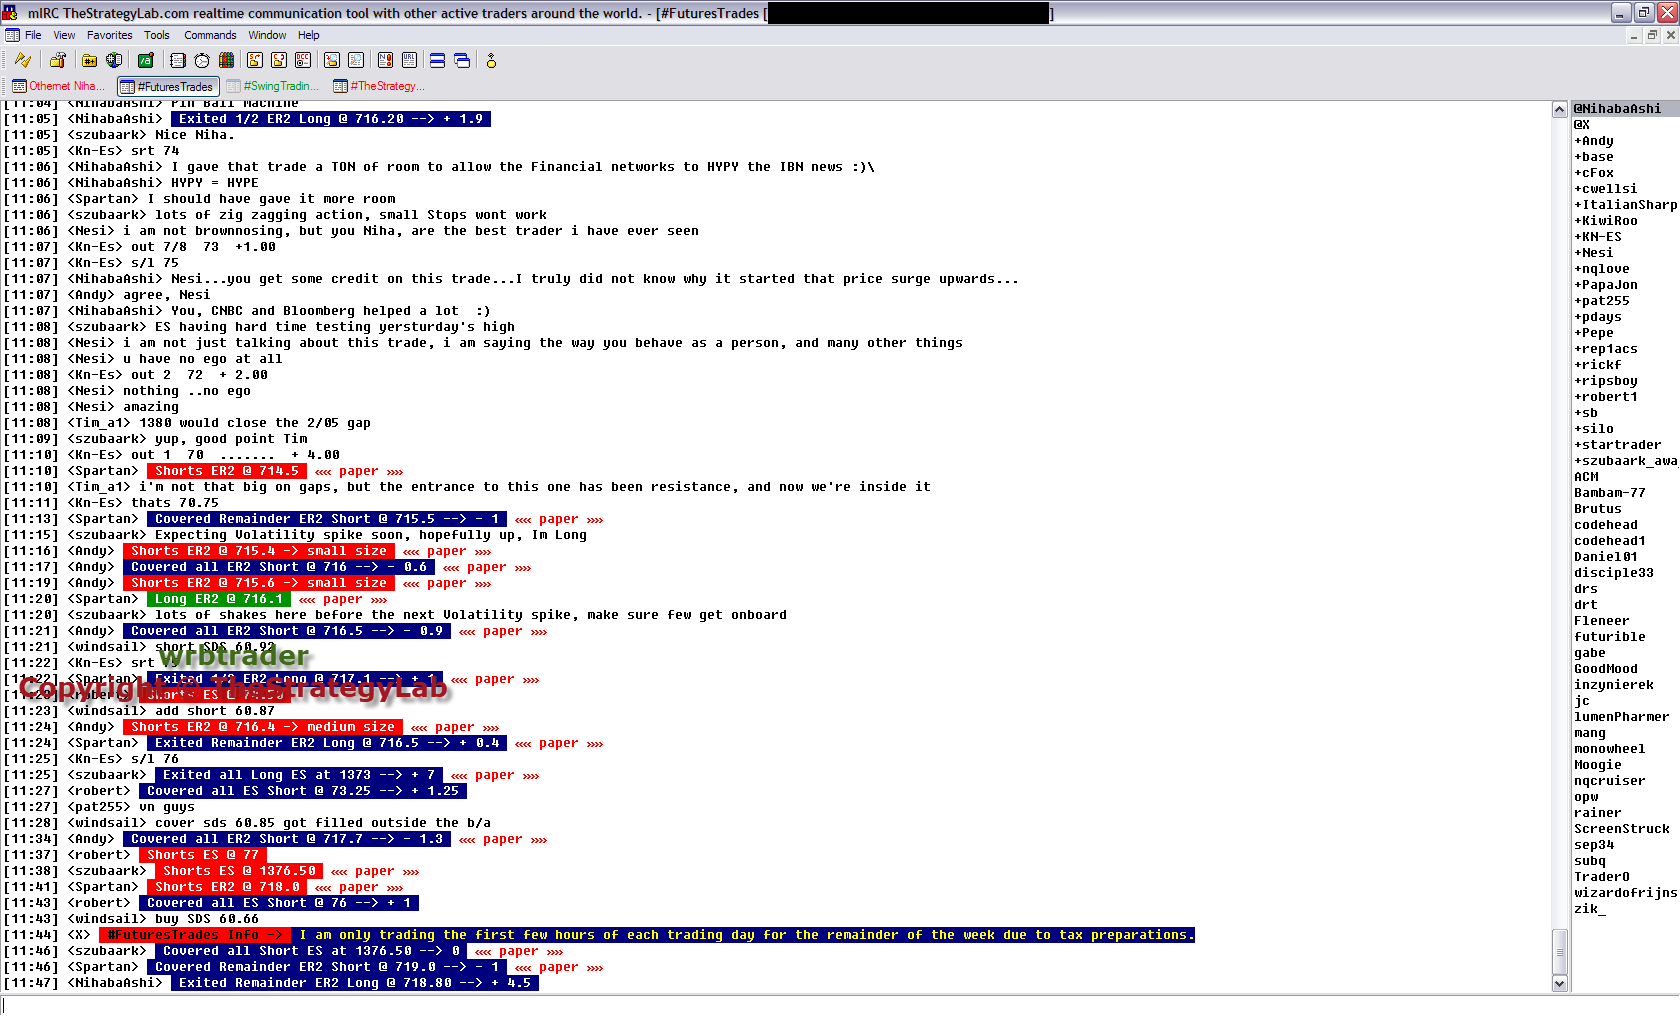
Task: Open the Commands menu
Action: coord(210,35)
